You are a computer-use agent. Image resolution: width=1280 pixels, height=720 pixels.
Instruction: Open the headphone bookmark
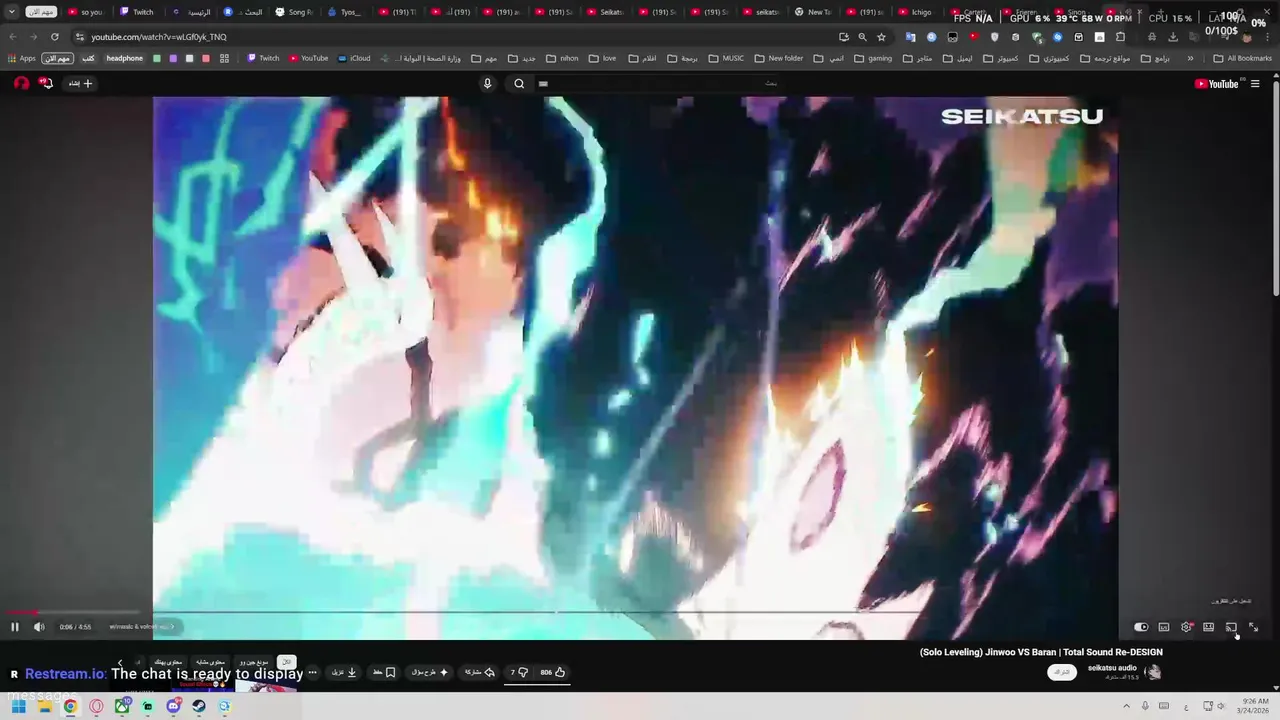point(124,58)
